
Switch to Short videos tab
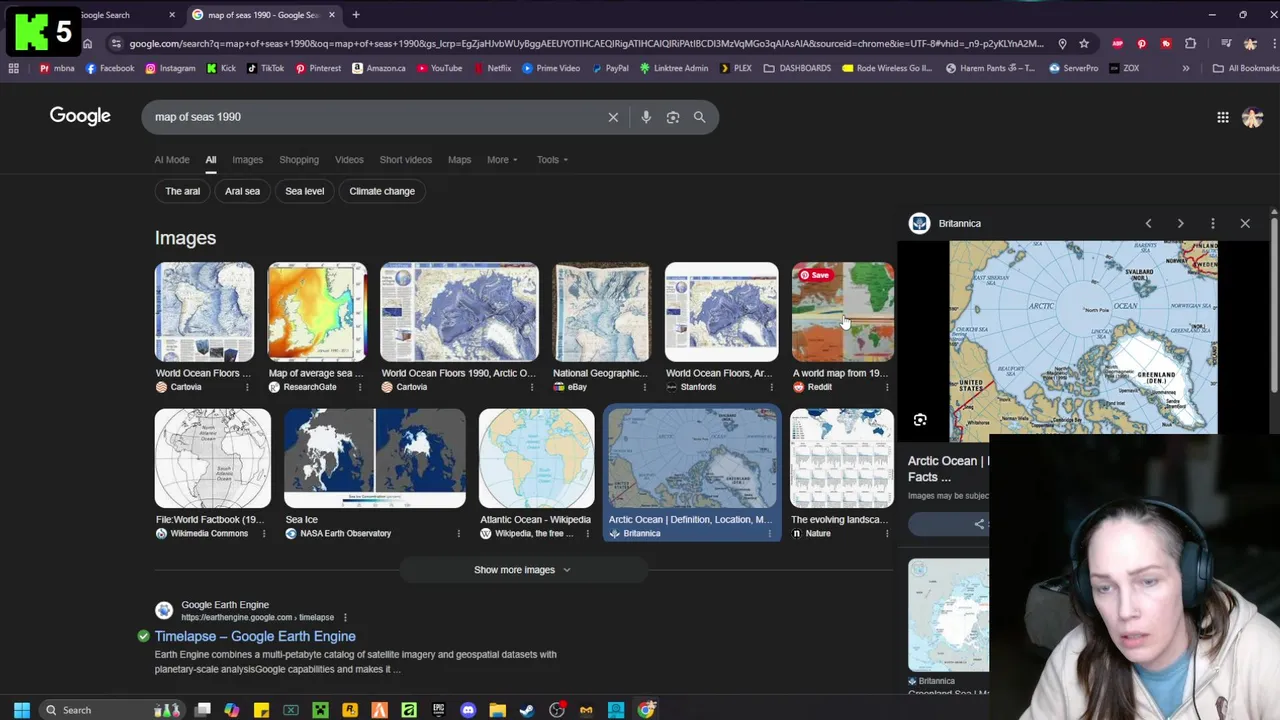(x=405, y=160)
